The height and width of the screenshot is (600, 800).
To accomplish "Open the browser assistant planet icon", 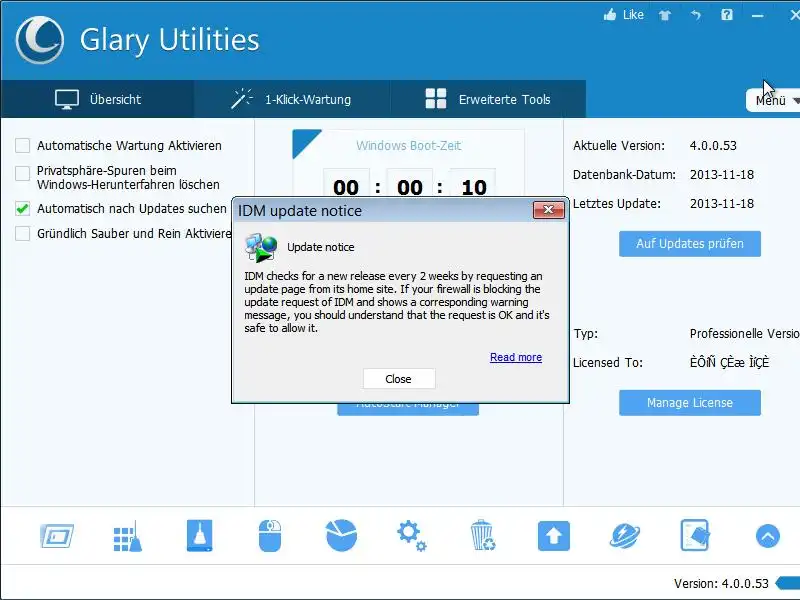I will (624, 536).
